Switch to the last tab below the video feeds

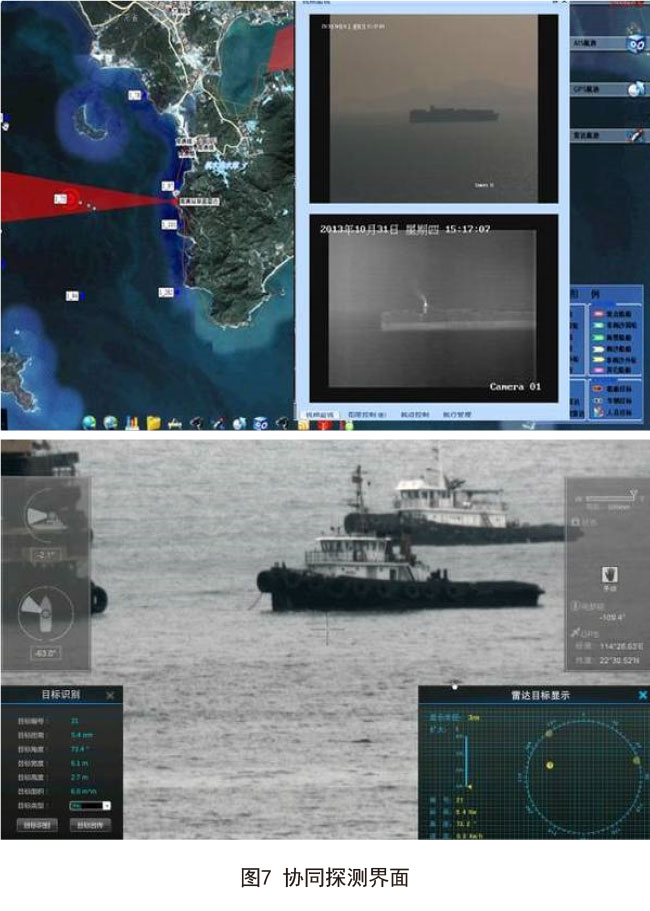(457, 415)
